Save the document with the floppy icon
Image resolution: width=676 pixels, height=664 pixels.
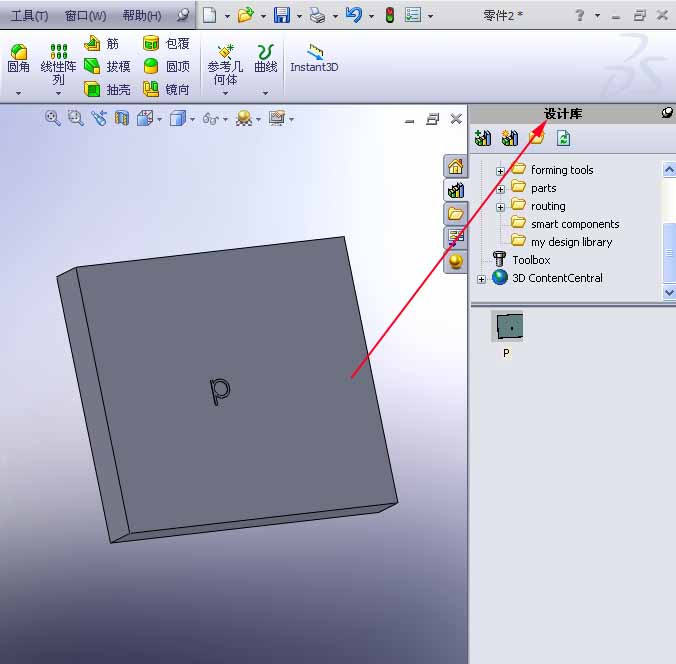[x=282, y=16]
